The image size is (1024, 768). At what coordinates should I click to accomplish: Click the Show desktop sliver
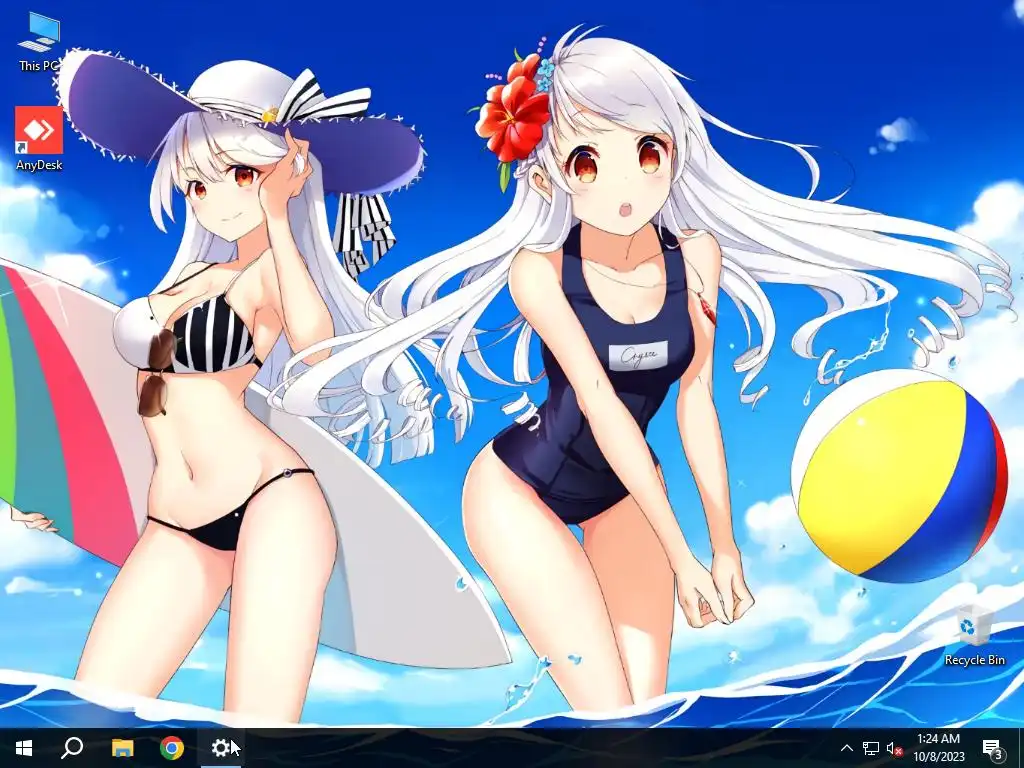[1021, 748]
